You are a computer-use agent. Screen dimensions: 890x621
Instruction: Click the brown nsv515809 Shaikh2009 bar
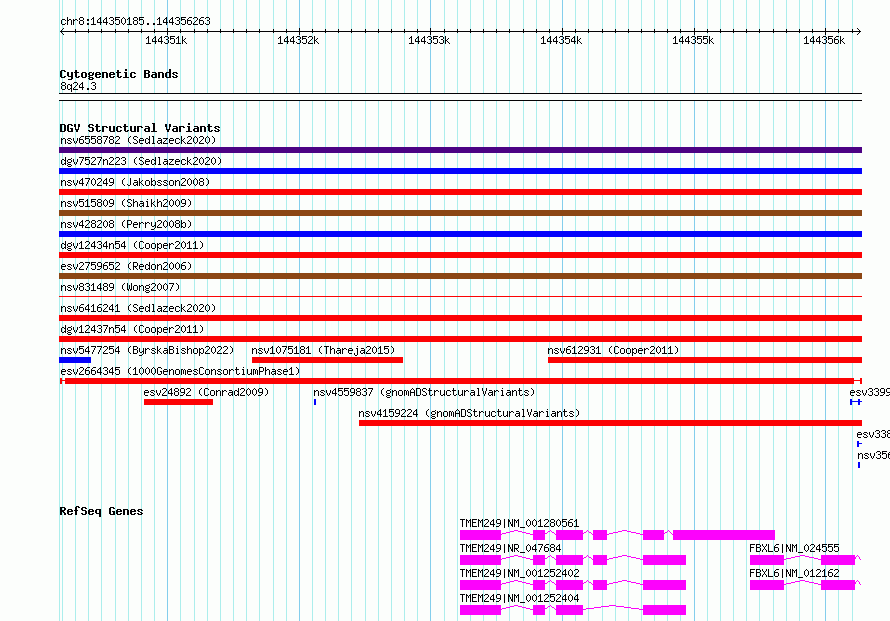coord(460,213)
